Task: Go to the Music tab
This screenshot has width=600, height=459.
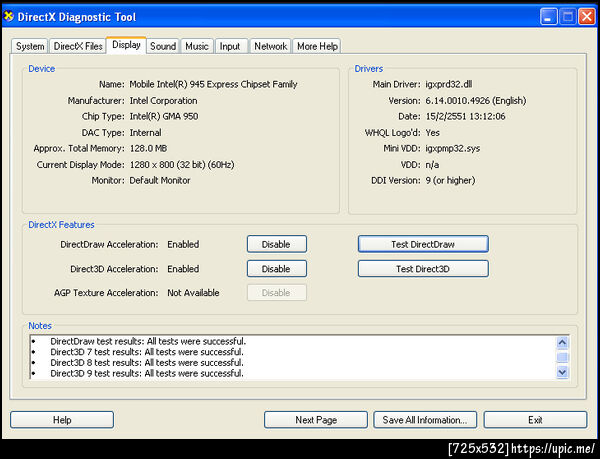Action: (197, 46)
